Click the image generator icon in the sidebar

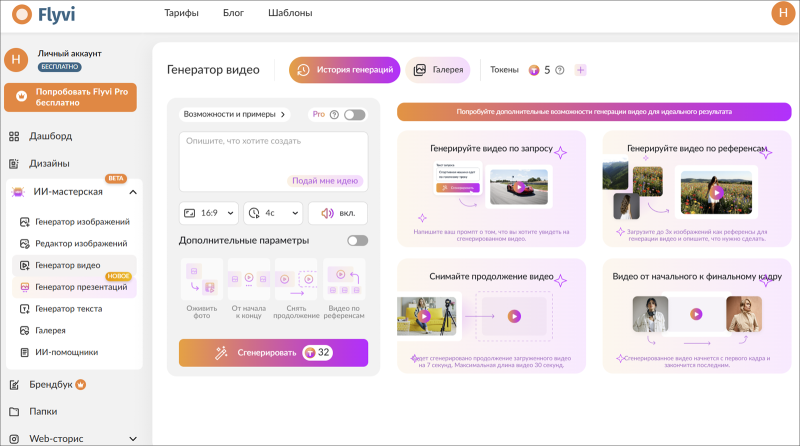[x=24, y=222]
